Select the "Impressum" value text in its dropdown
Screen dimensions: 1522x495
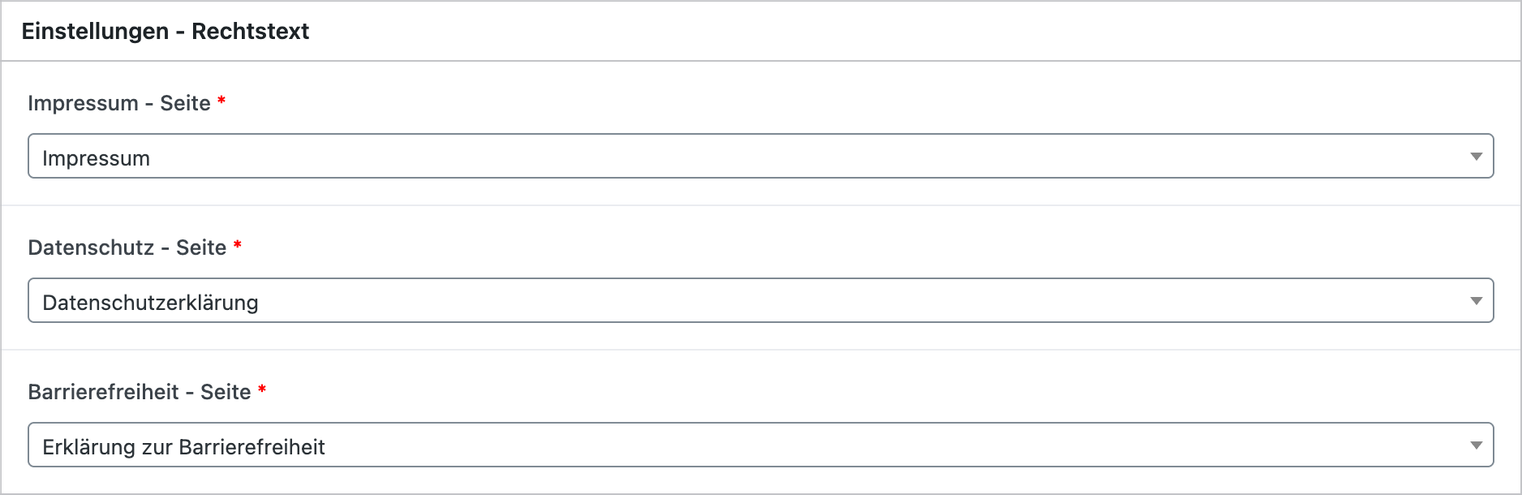96,158
